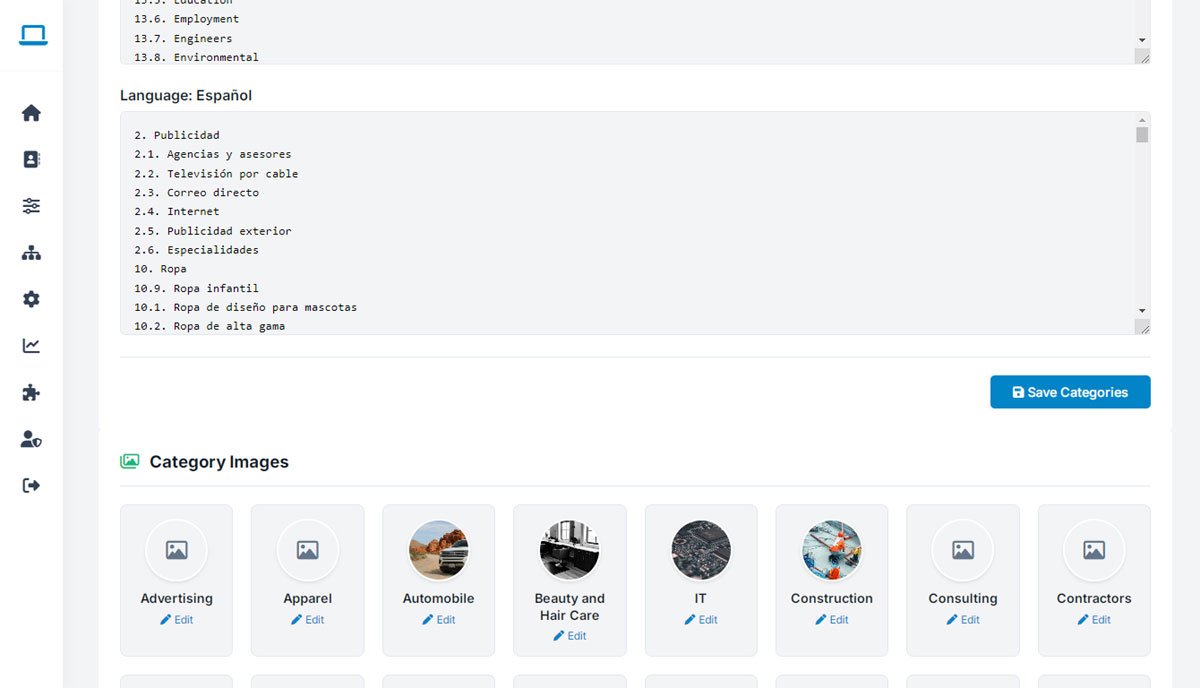Click the Save Categories button
Image resolution: width=1200 pixels, height=688 pixels.
[x=1070, y=392]
